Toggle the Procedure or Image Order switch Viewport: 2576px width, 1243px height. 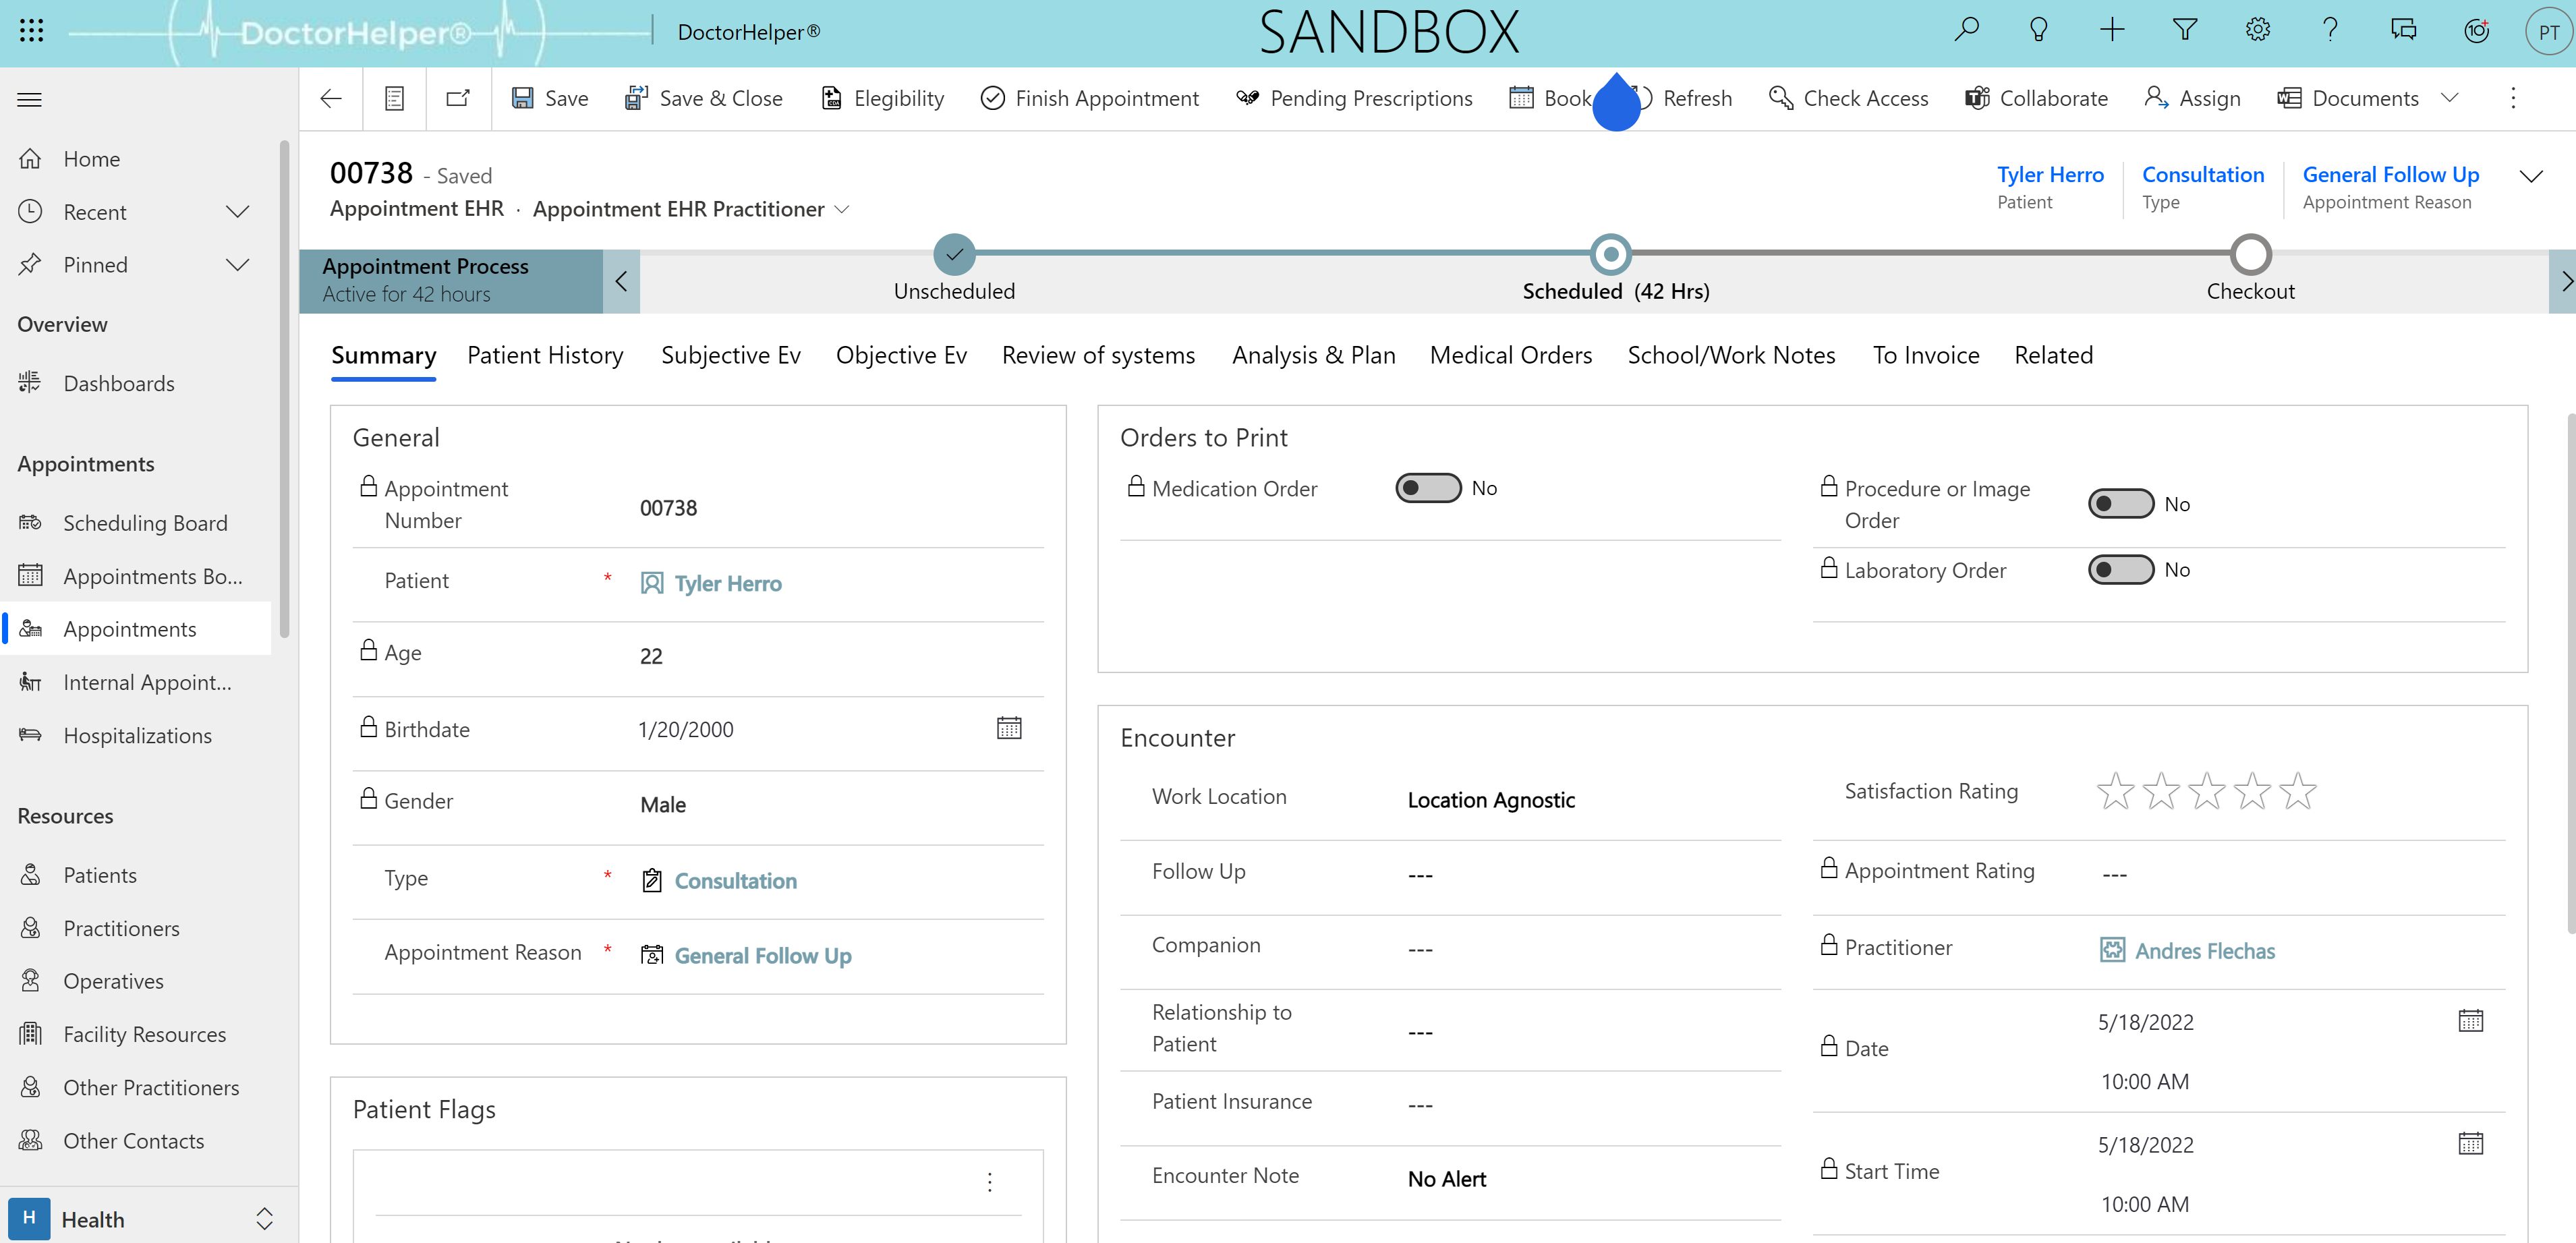2119,504
